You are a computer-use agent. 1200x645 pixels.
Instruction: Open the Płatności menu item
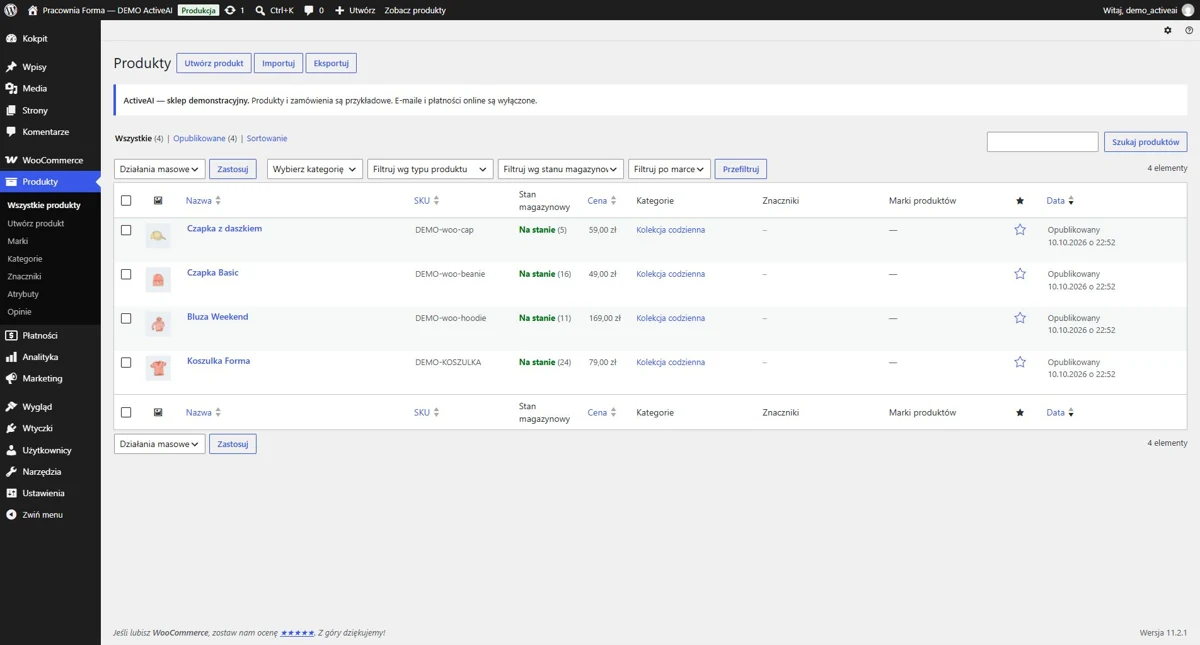tap(50, 336)
